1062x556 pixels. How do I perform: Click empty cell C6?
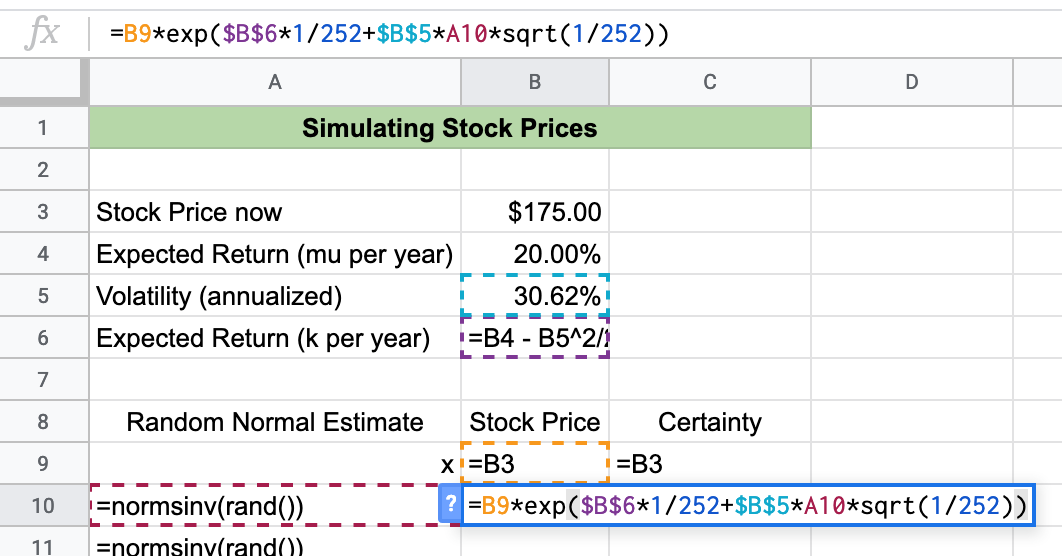pyautogui.click(x=710, y=337)
